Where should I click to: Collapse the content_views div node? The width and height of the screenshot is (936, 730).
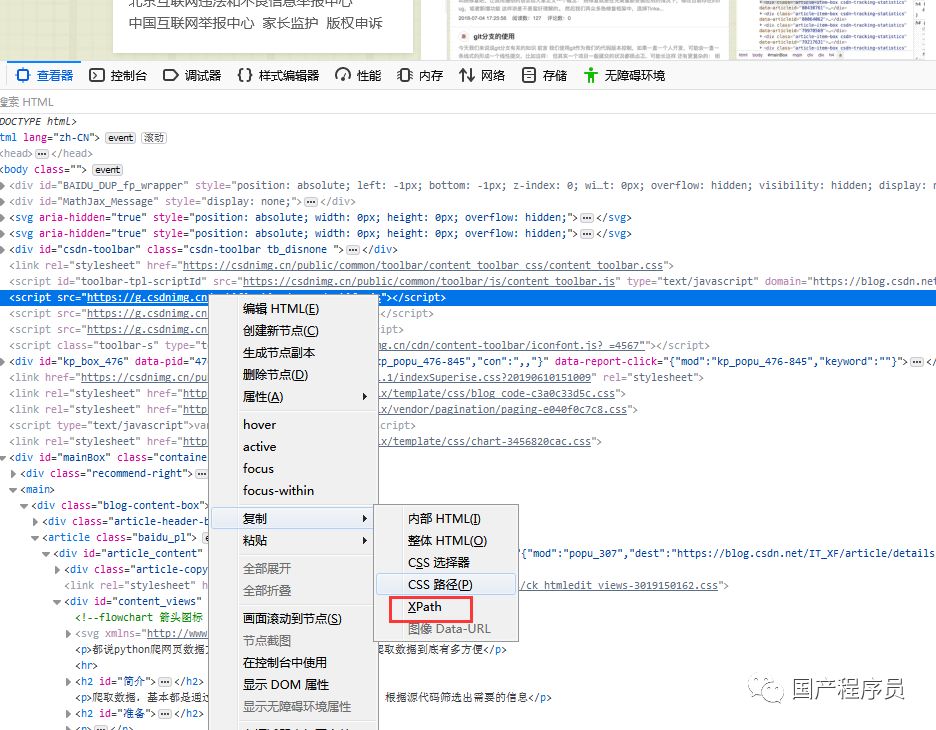pyautogui.click(x=57, y=602)
